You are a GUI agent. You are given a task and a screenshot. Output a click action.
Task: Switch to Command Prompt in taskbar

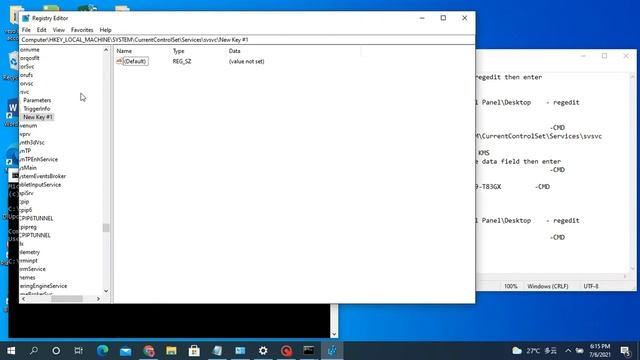pos(309,350)
